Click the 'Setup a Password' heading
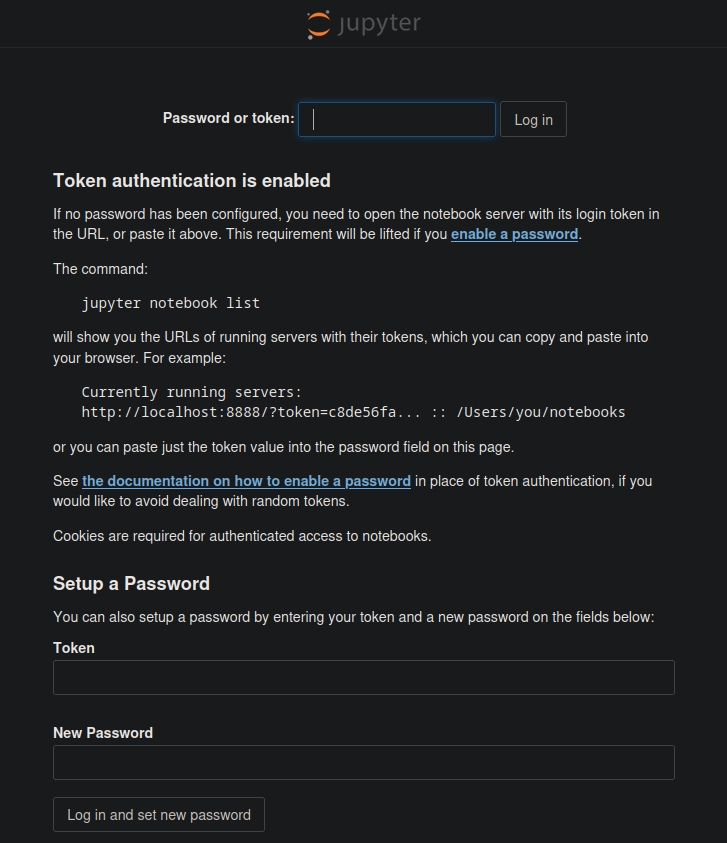Image resolution: width=727 pixels, height=843 pixels. pyautogui.click(x=131, y=584)
